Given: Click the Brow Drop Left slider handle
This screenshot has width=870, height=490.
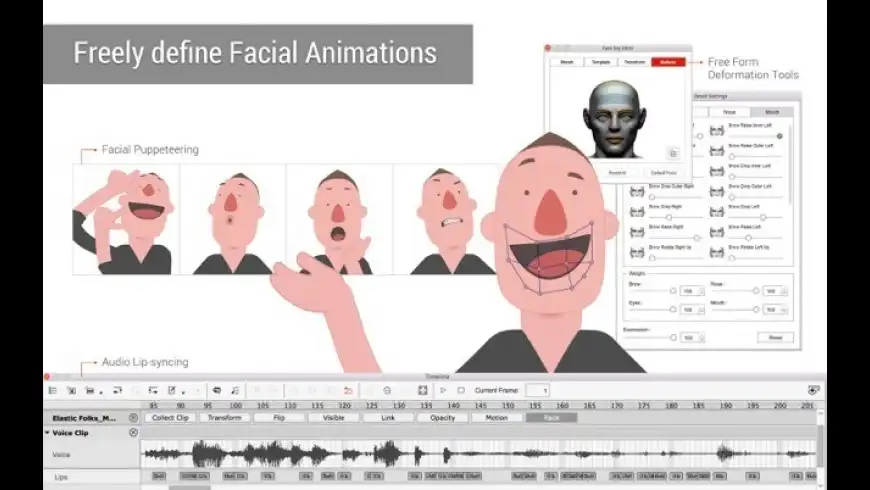Looking at the screenshot, I should 763,218.
